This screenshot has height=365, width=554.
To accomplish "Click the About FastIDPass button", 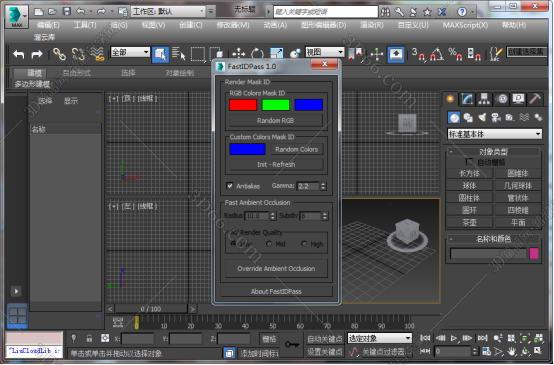I will 276,292.
